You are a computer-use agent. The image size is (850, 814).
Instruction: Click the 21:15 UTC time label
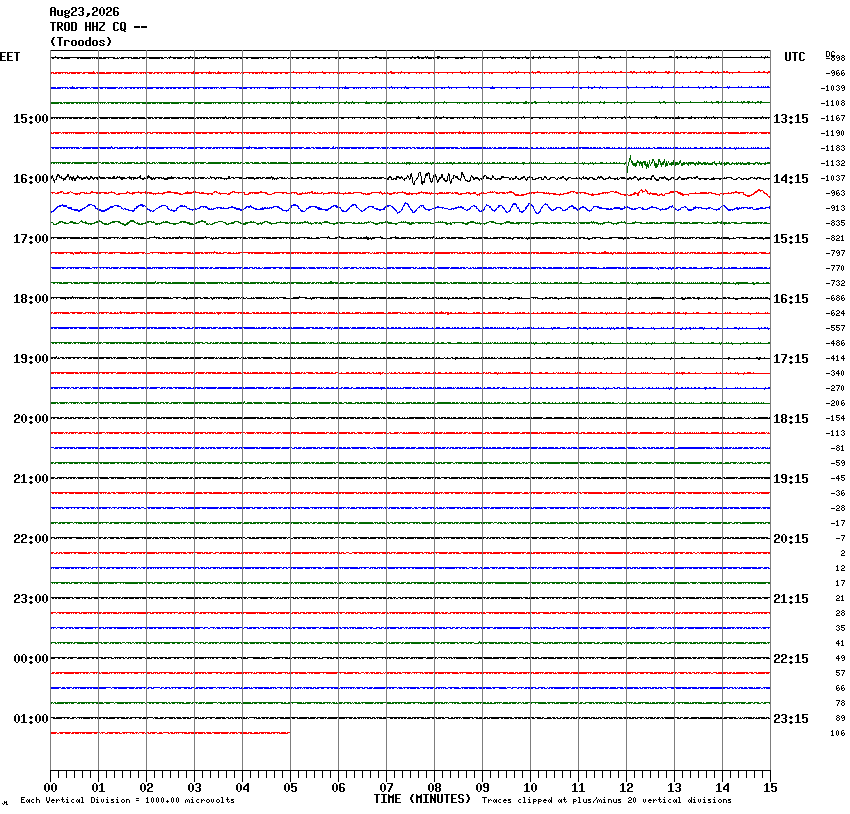tap(790, 599)
